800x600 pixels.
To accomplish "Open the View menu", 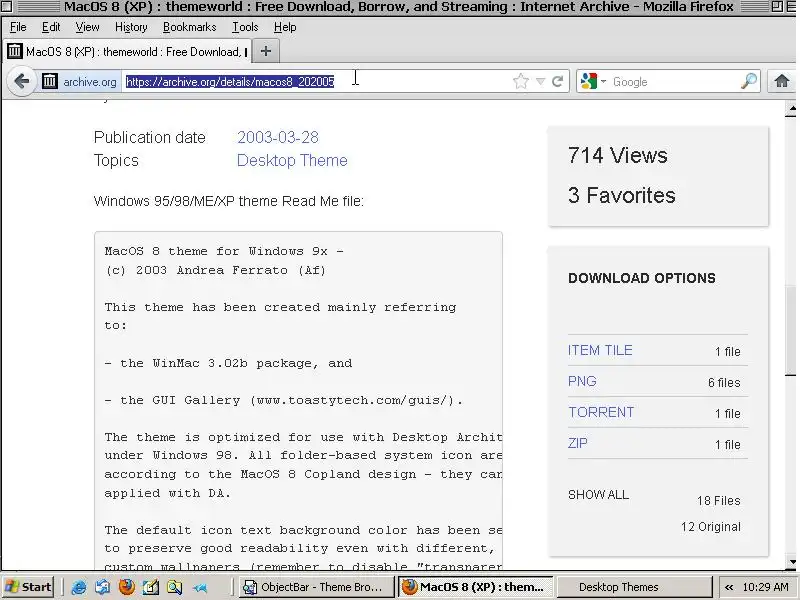I will (x=87, y=27).
